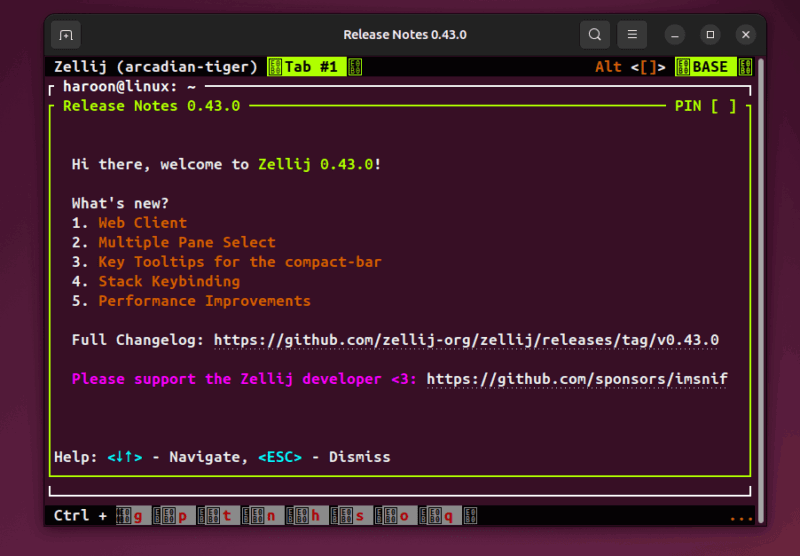Open the hamburger main menu
Viewport: 800px width, 556px height.
pos(632,35)
